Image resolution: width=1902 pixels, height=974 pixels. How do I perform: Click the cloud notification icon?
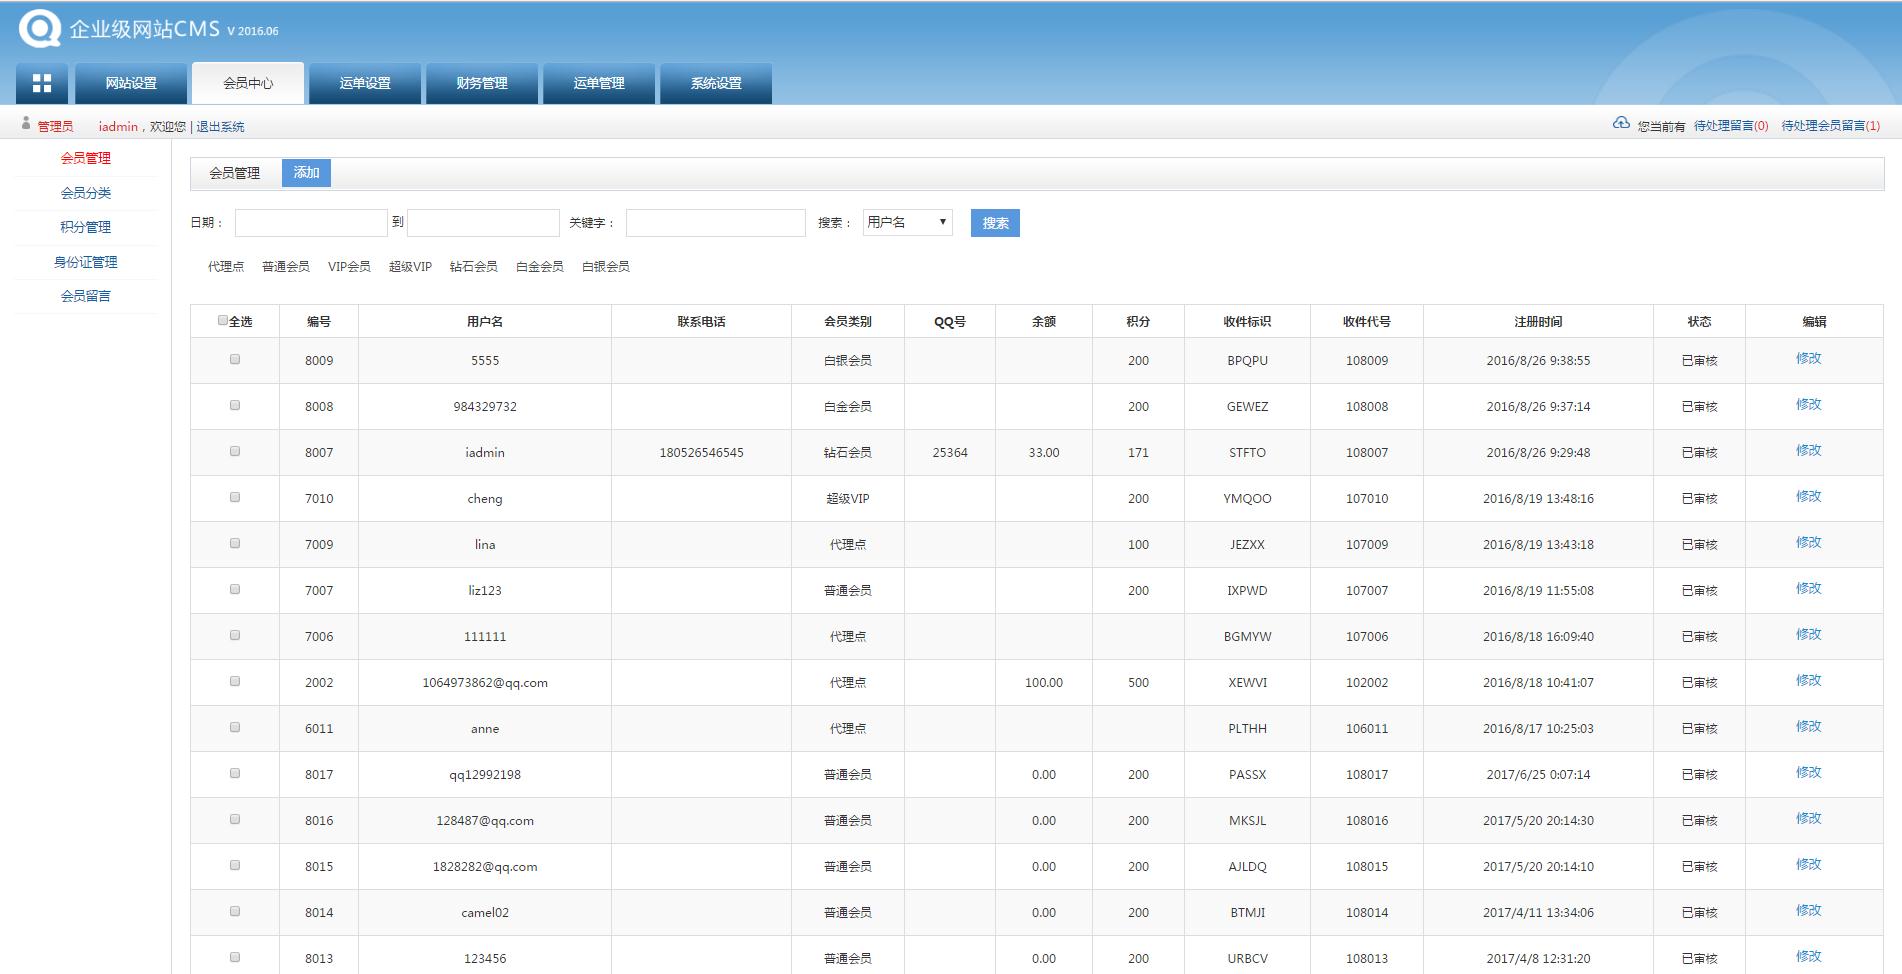pyautogui.click(x=1621, y=124)
